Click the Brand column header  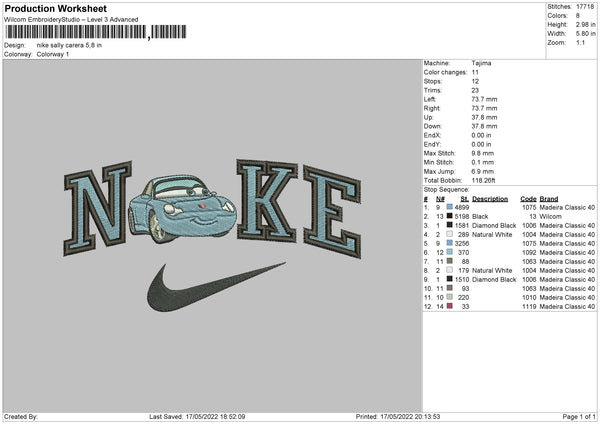click(x=549, y=199)
